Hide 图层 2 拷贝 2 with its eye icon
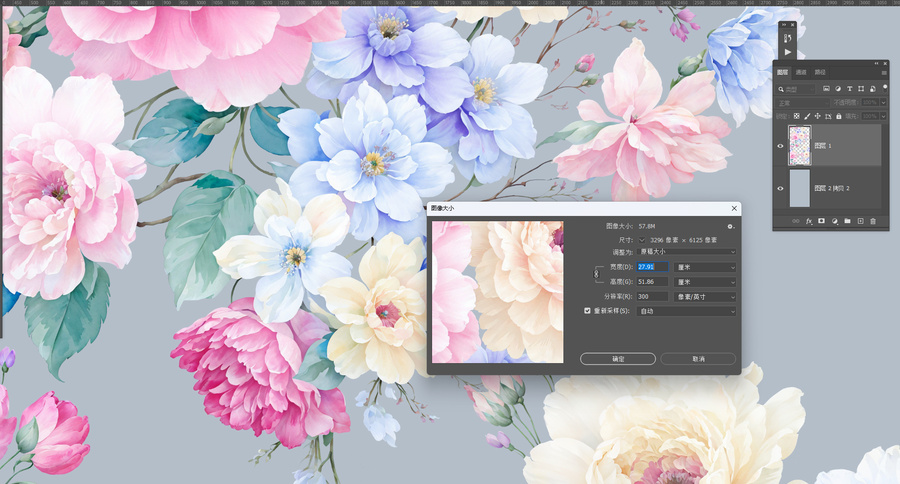The height and width of the screenshot is (484, 900). (780, 188)
